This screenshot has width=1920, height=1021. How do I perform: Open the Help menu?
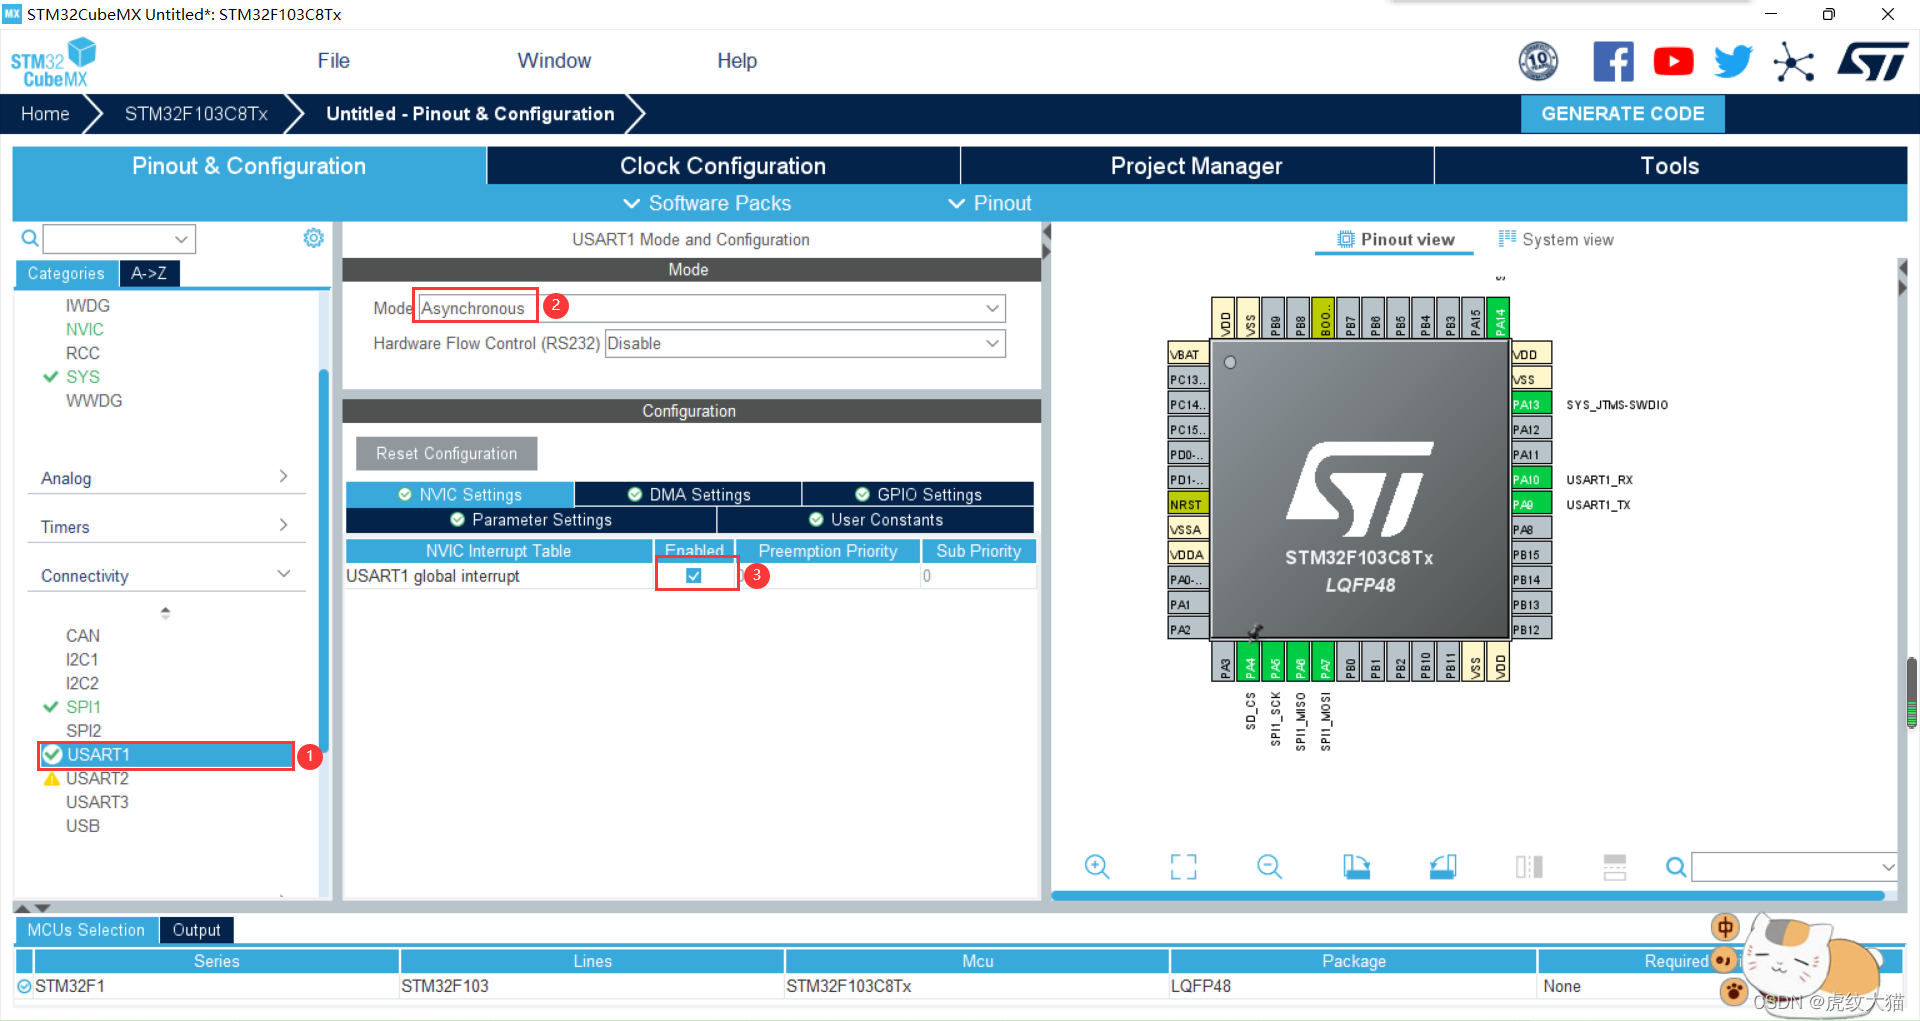coord(737,61)
